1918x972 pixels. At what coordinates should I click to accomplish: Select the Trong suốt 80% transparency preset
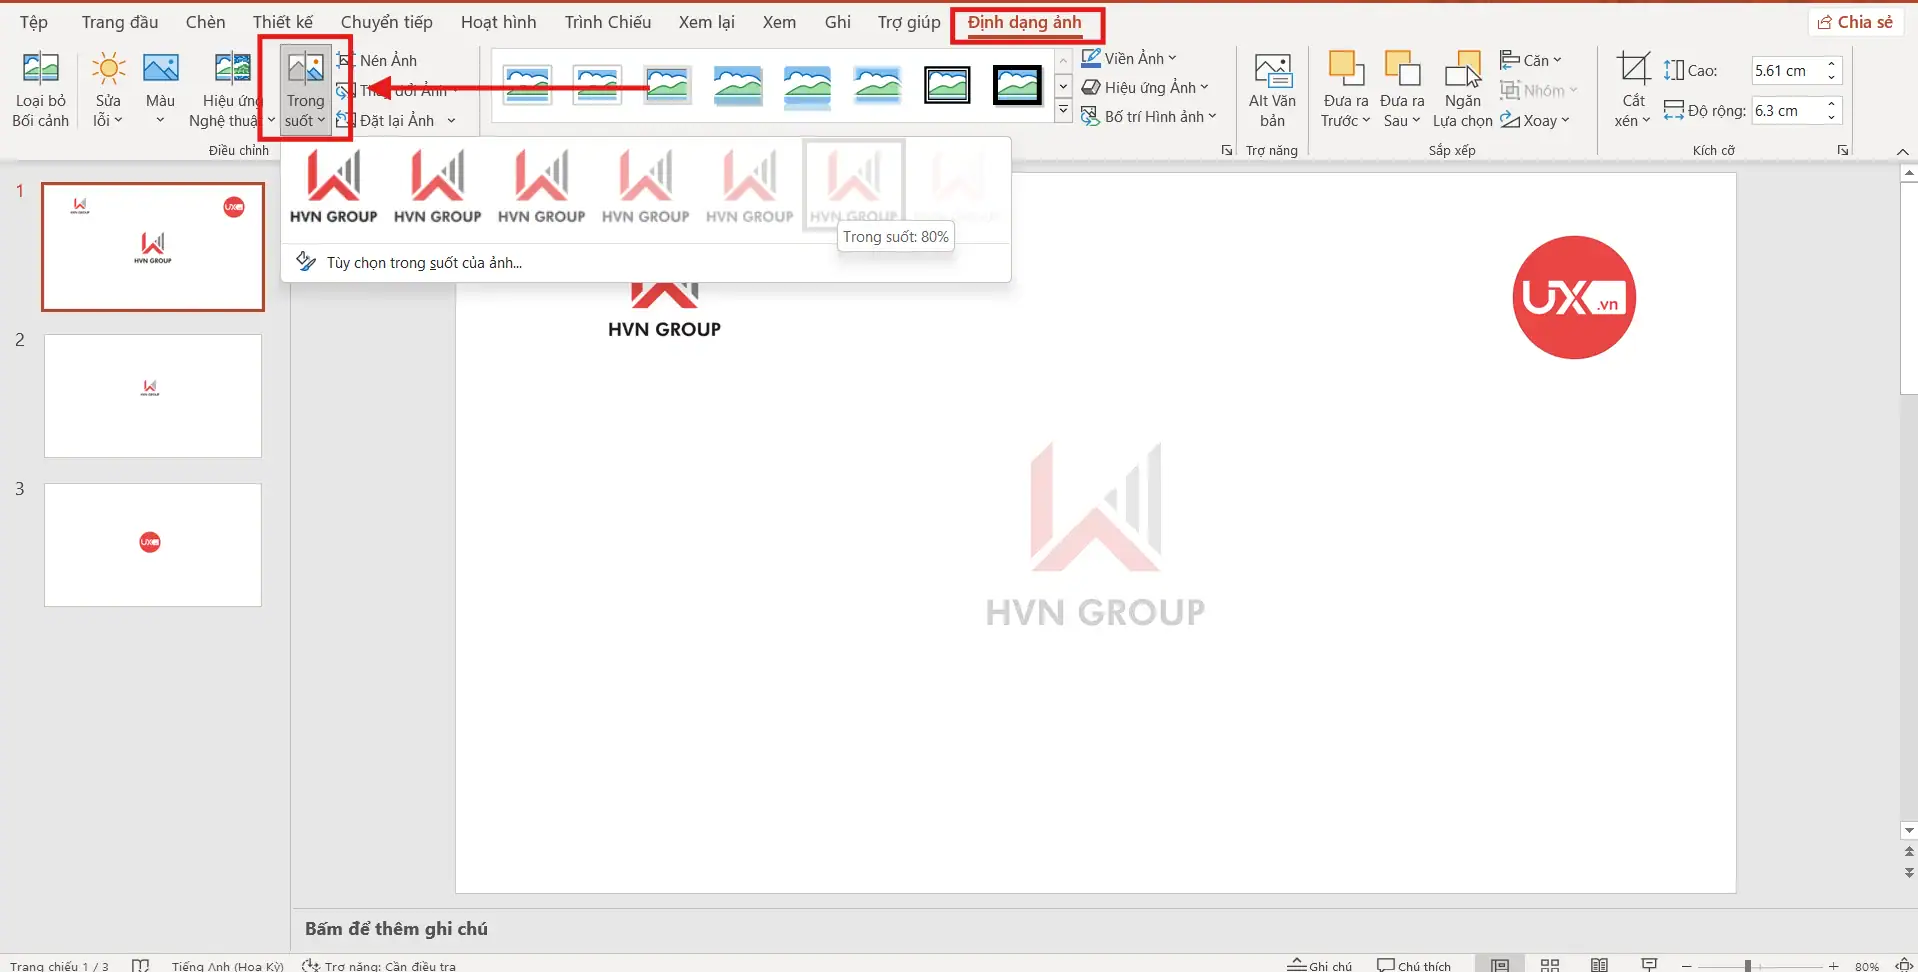(x=853, y=183)
